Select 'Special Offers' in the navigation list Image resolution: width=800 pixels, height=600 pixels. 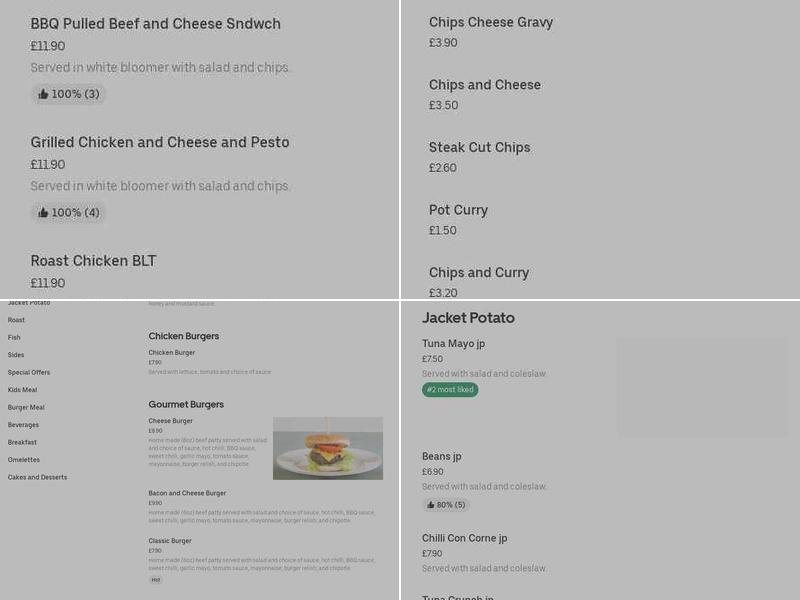click(x=27, y=372)
